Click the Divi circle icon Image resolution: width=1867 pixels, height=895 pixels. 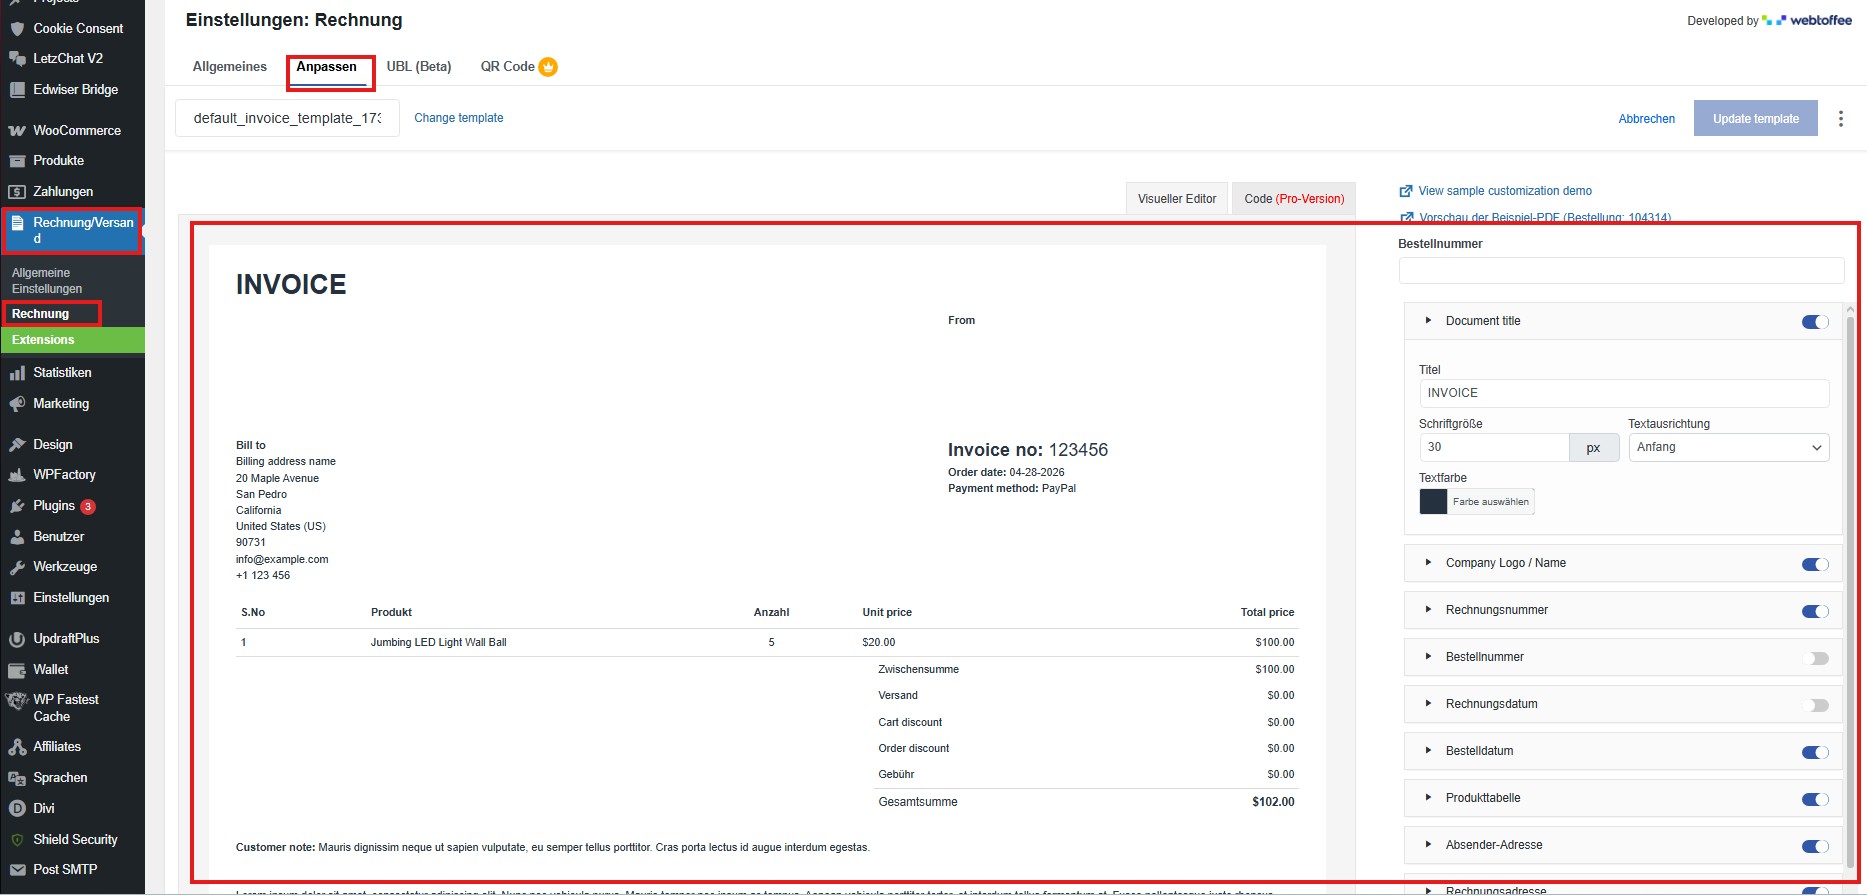coord(17,808)
